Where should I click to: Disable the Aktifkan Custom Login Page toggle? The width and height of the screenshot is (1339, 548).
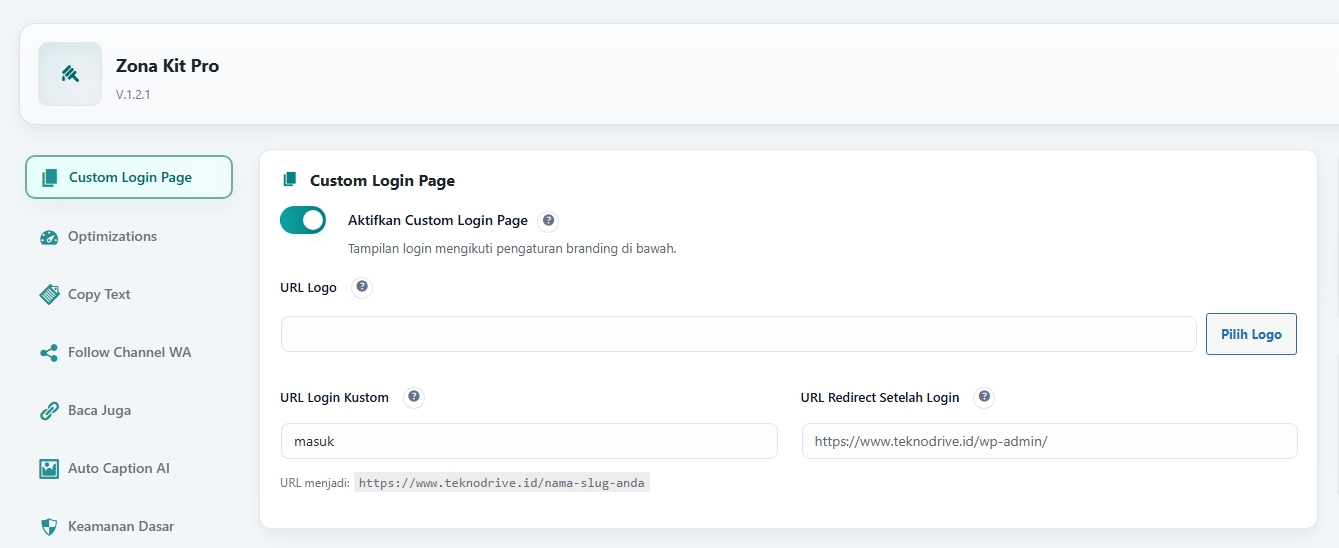(x=303, y=220)
